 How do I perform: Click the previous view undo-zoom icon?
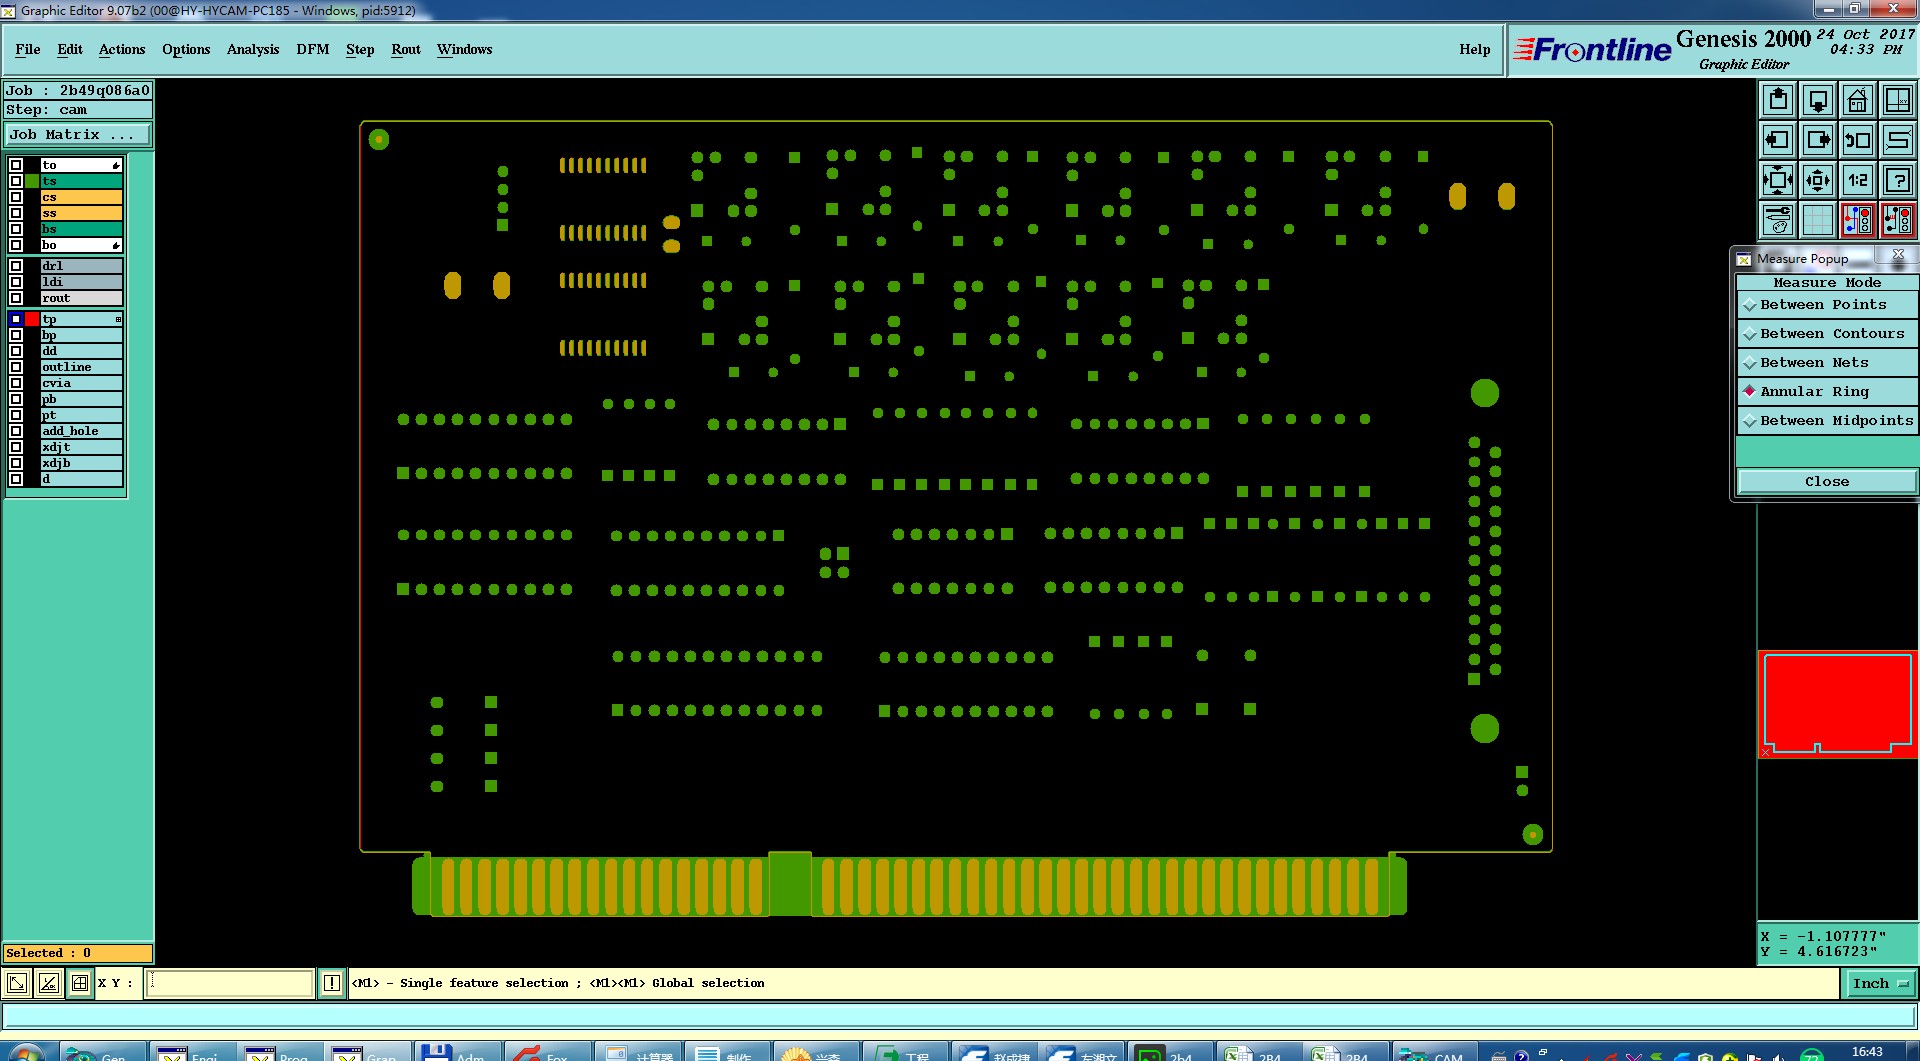click(x=1858, y=140)
